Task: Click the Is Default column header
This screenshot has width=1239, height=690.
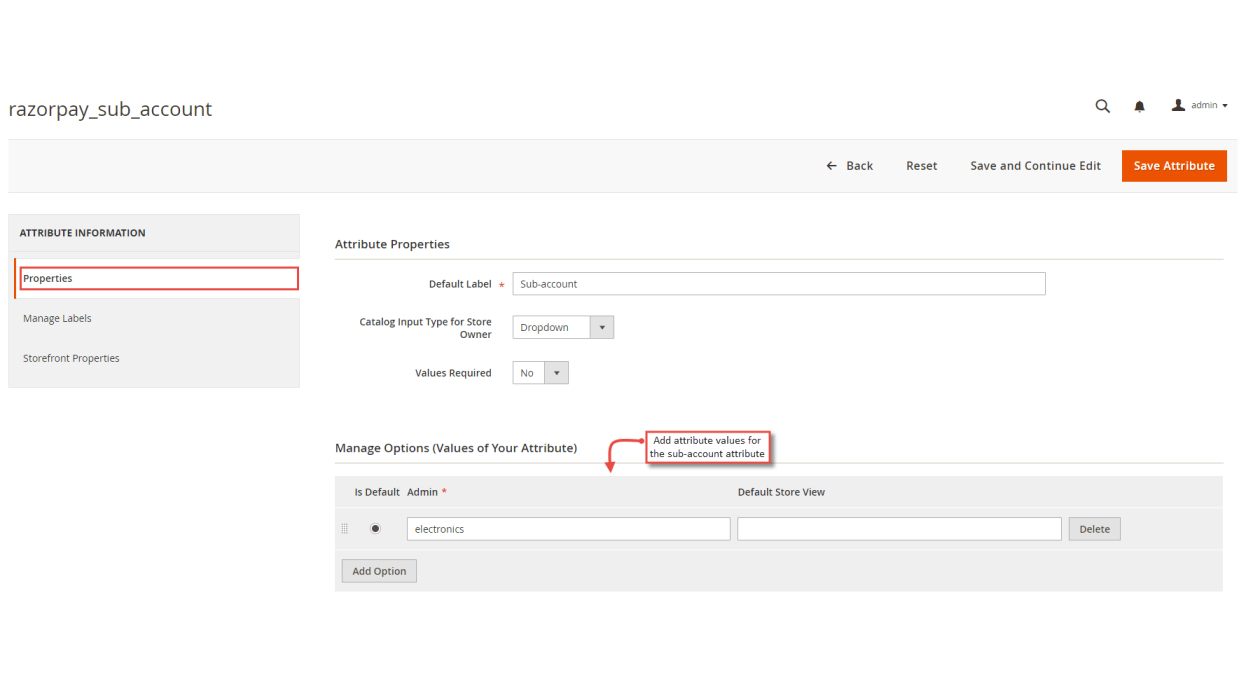Action: [377, 492]
